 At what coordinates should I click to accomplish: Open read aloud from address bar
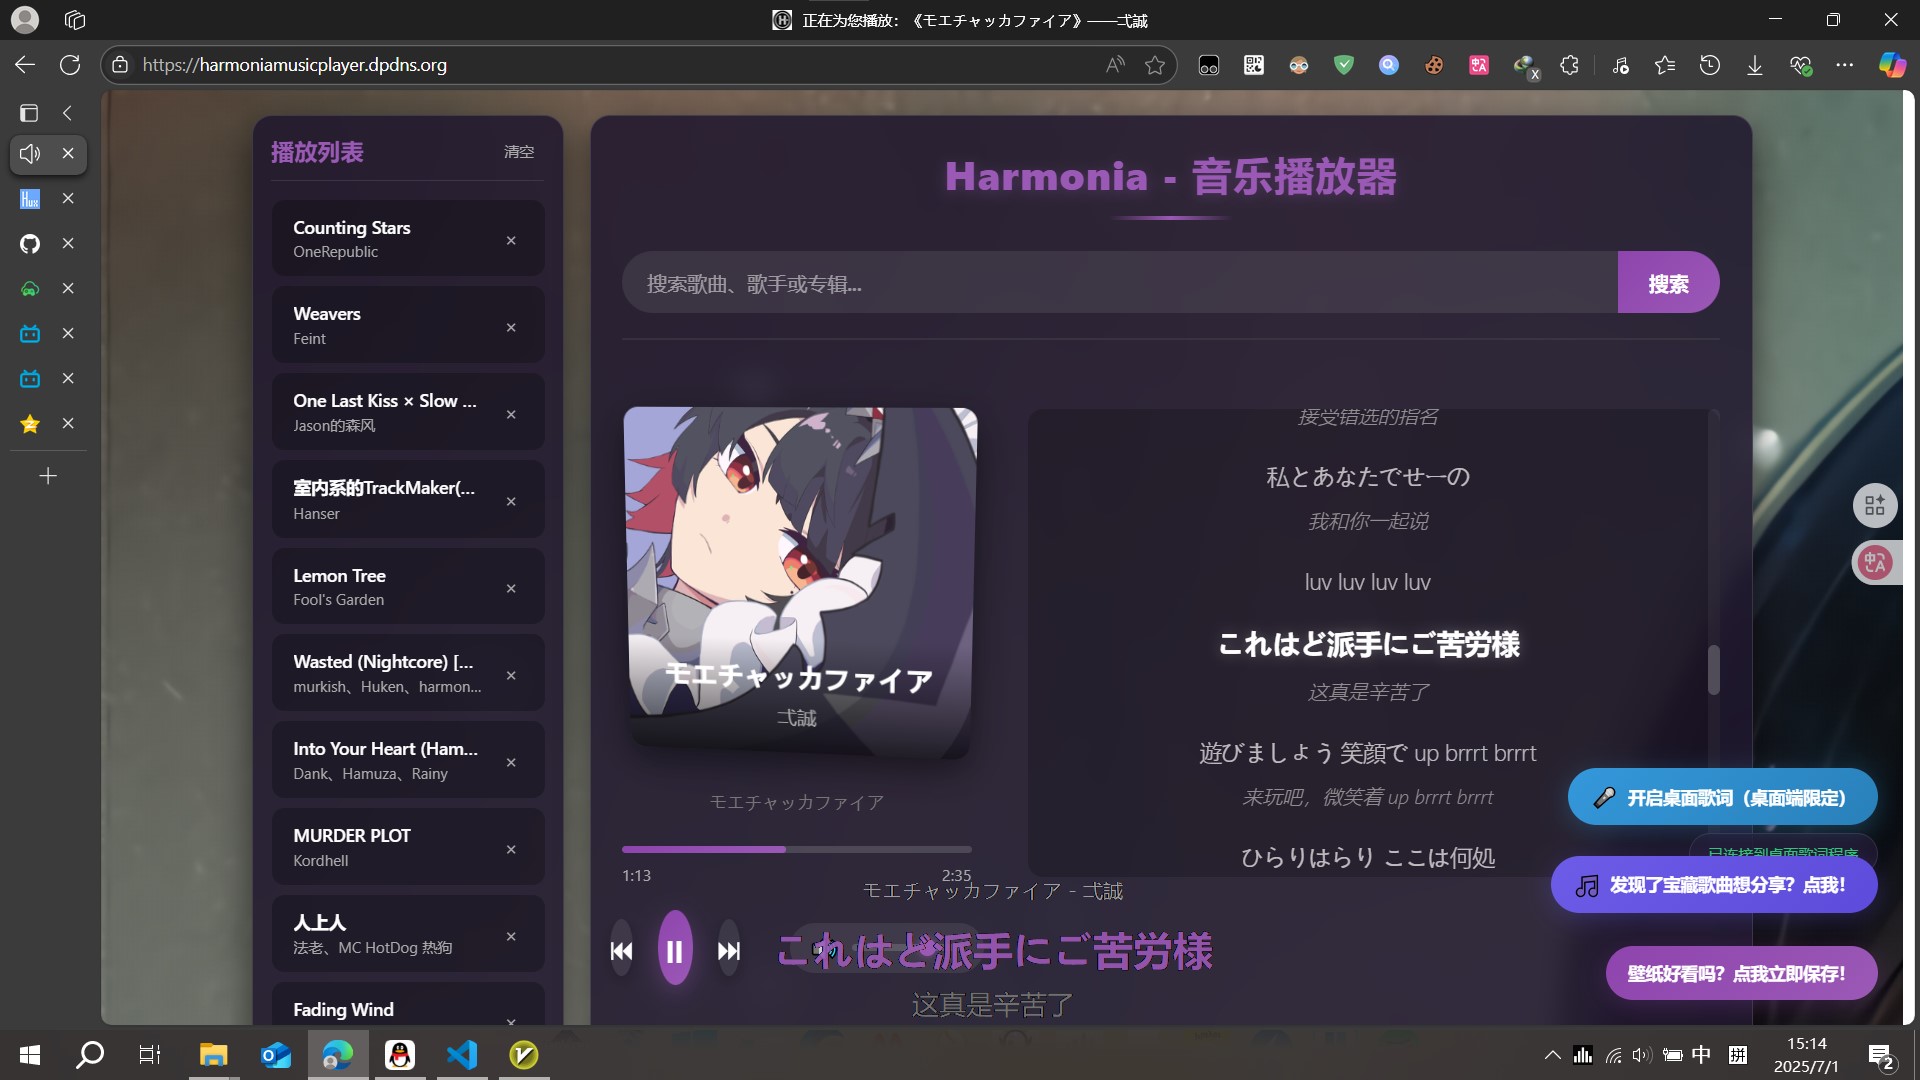[1115, 65]
